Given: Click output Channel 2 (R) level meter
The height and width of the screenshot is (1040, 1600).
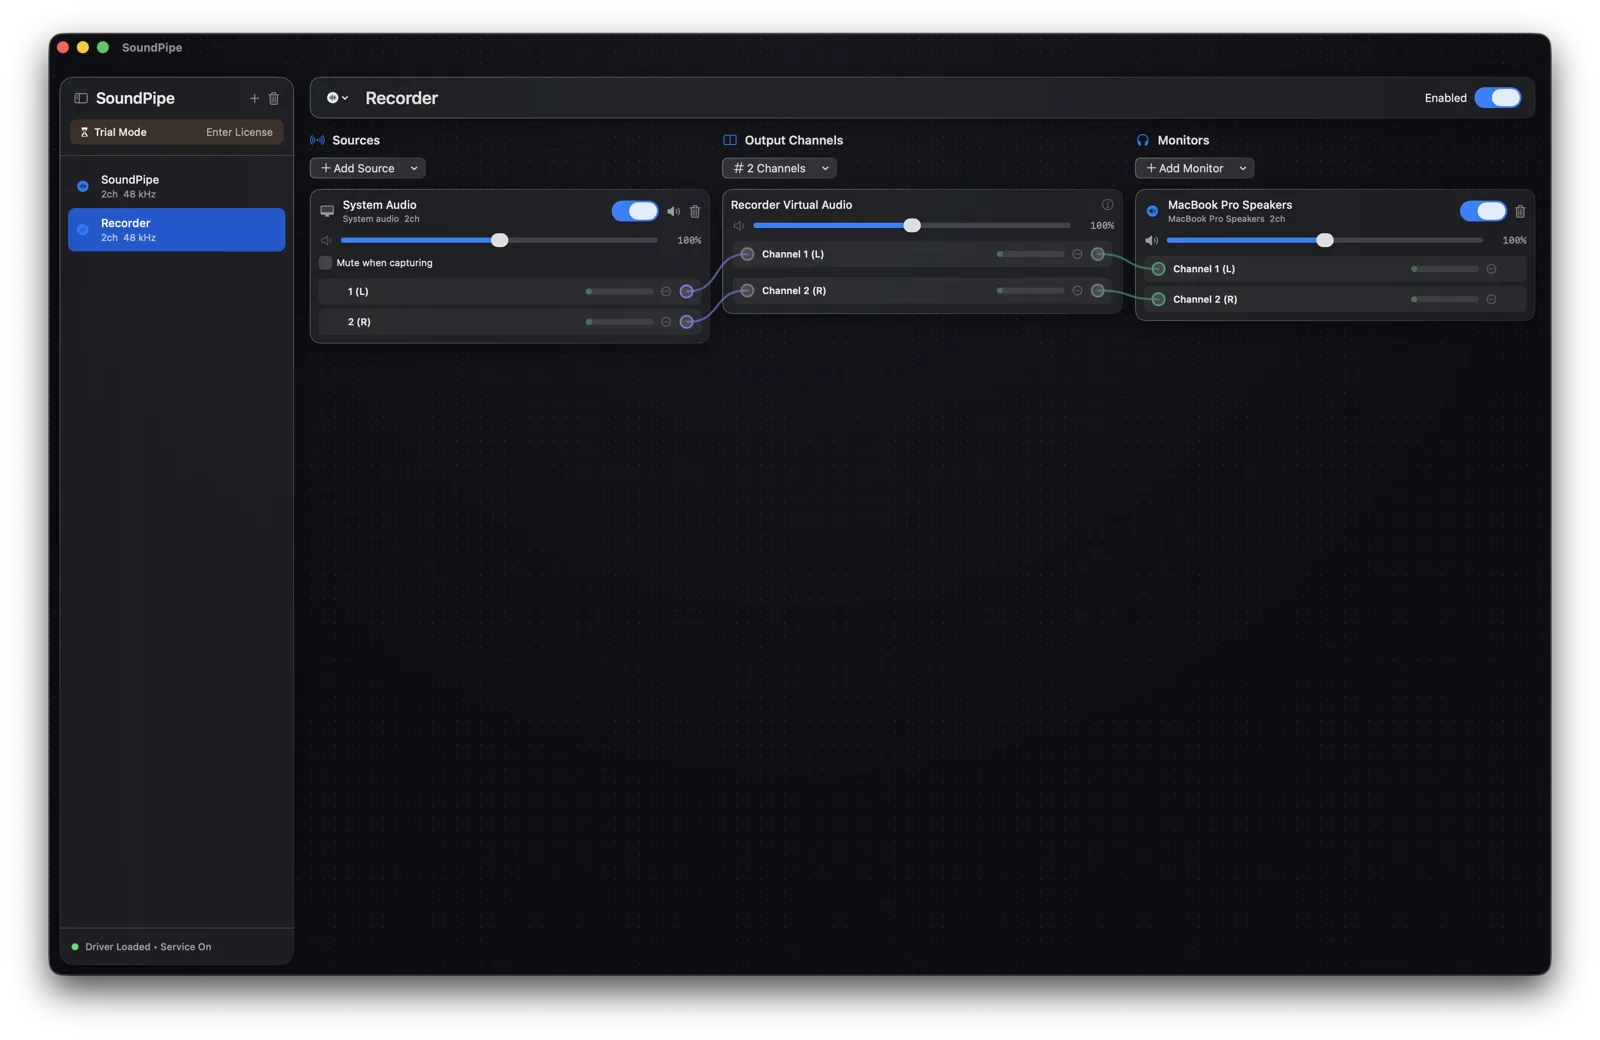Looking at the screenshot, I should tap(1031, 291).
